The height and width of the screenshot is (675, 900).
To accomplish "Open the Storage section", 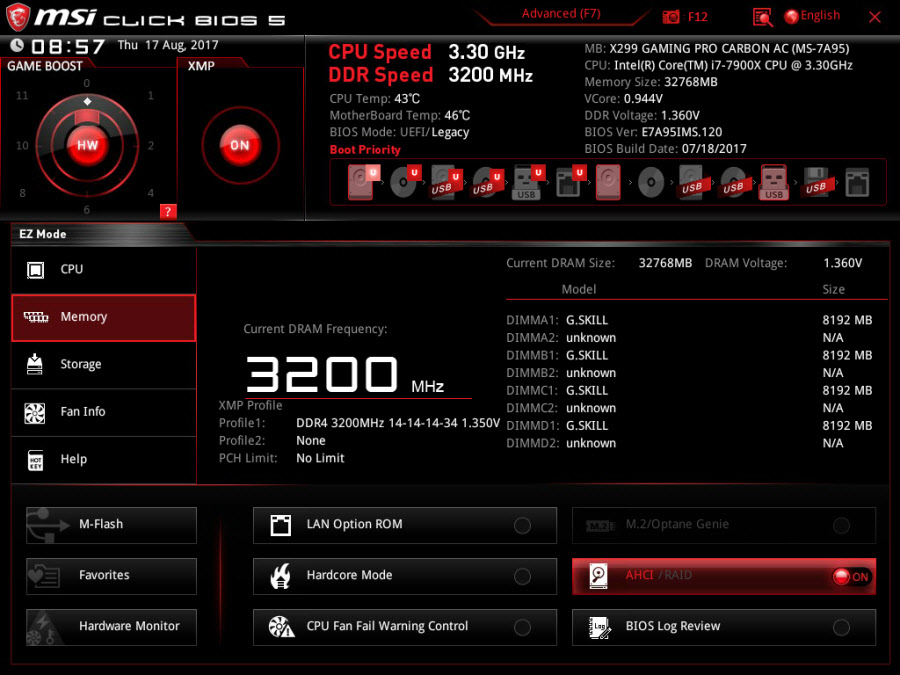I will click(104, 365).
